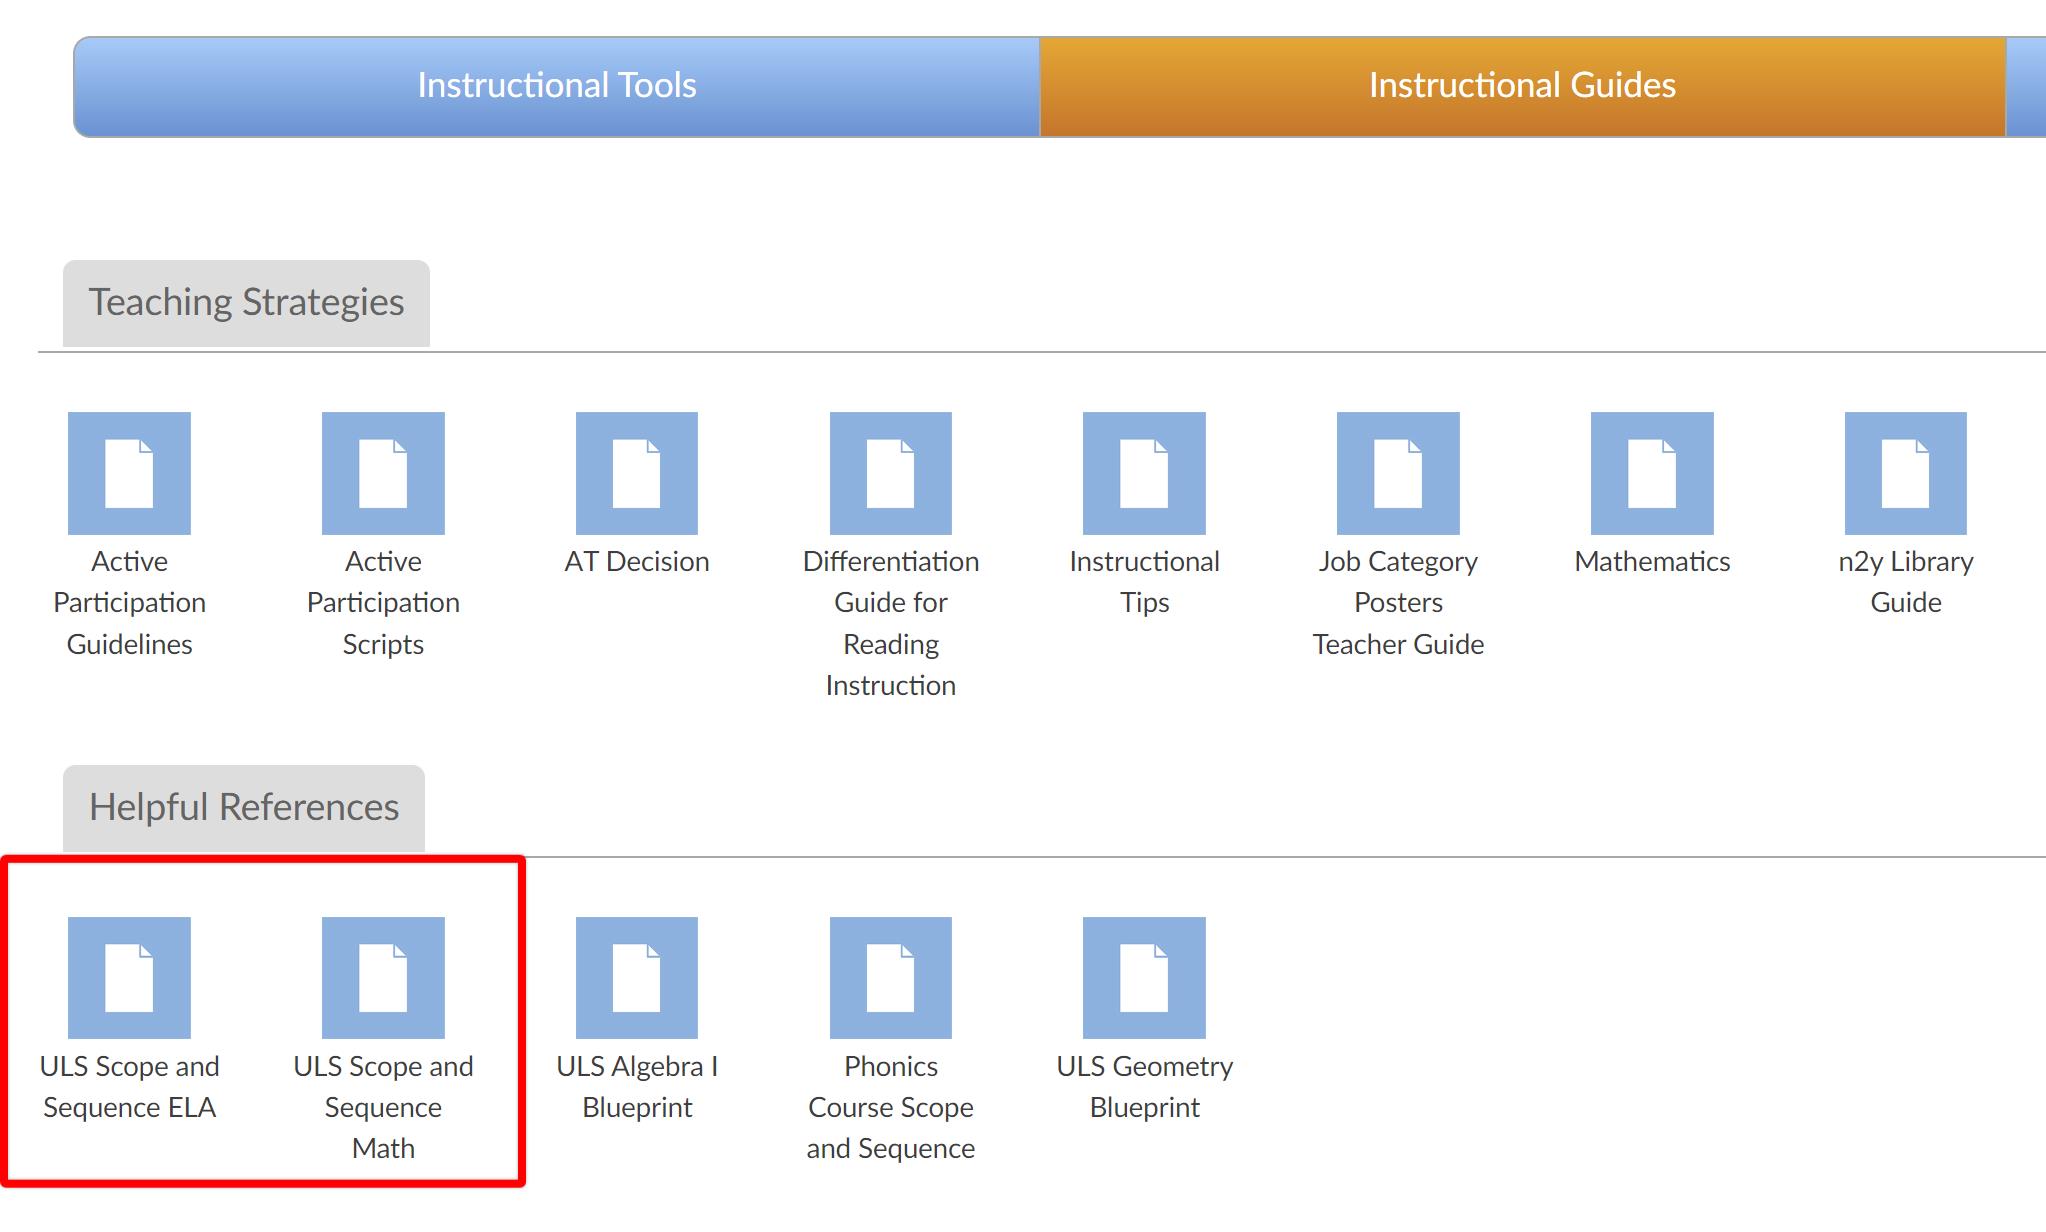Image resolution: width=2046 pixels, height=1232 pixels.
Task: Click the Instructional Tips text label
Action: [x=1144, y=582]
